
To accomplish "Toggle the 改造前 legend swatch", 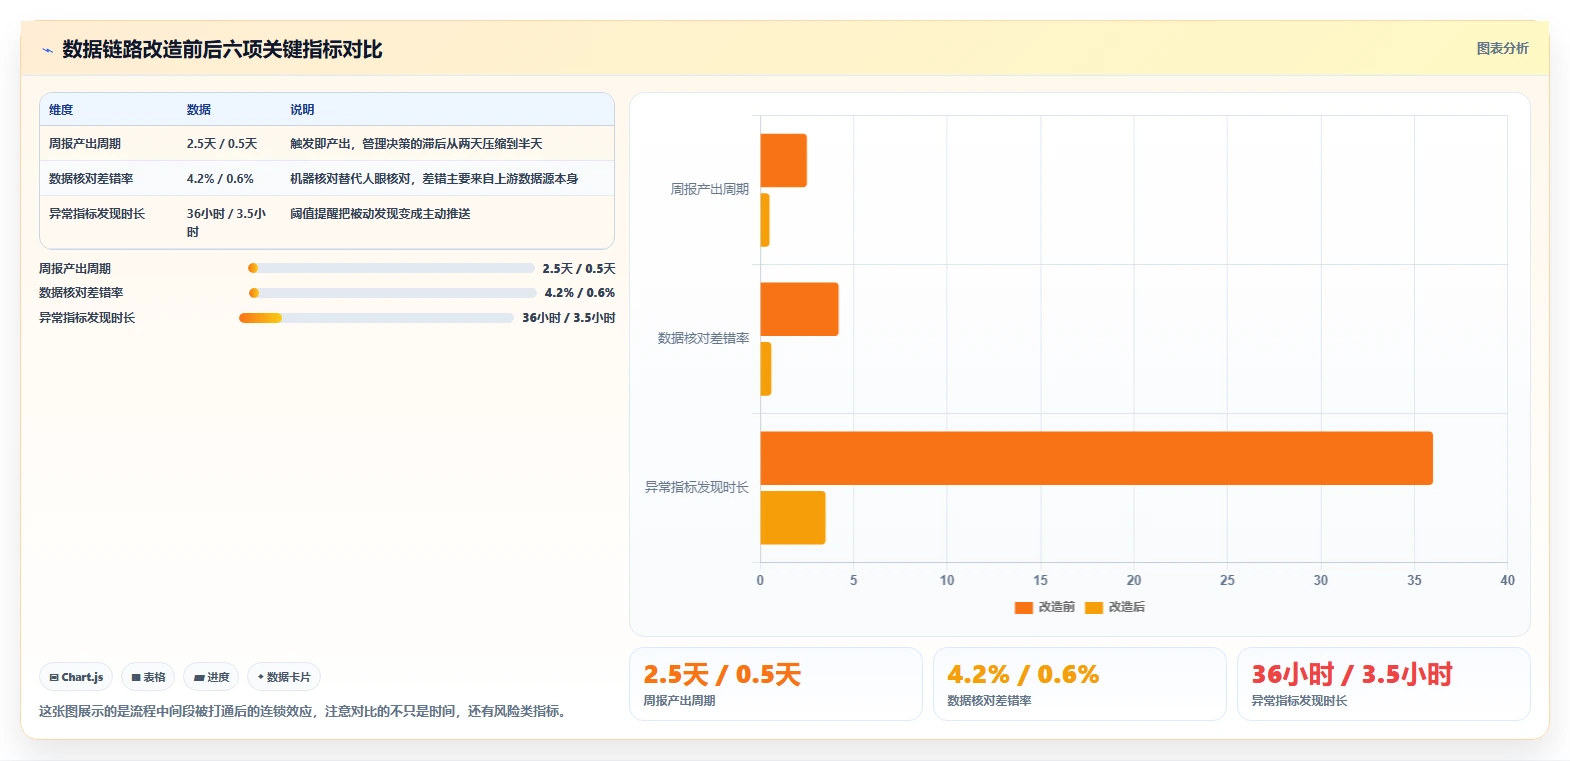I will click(1023, 607).
